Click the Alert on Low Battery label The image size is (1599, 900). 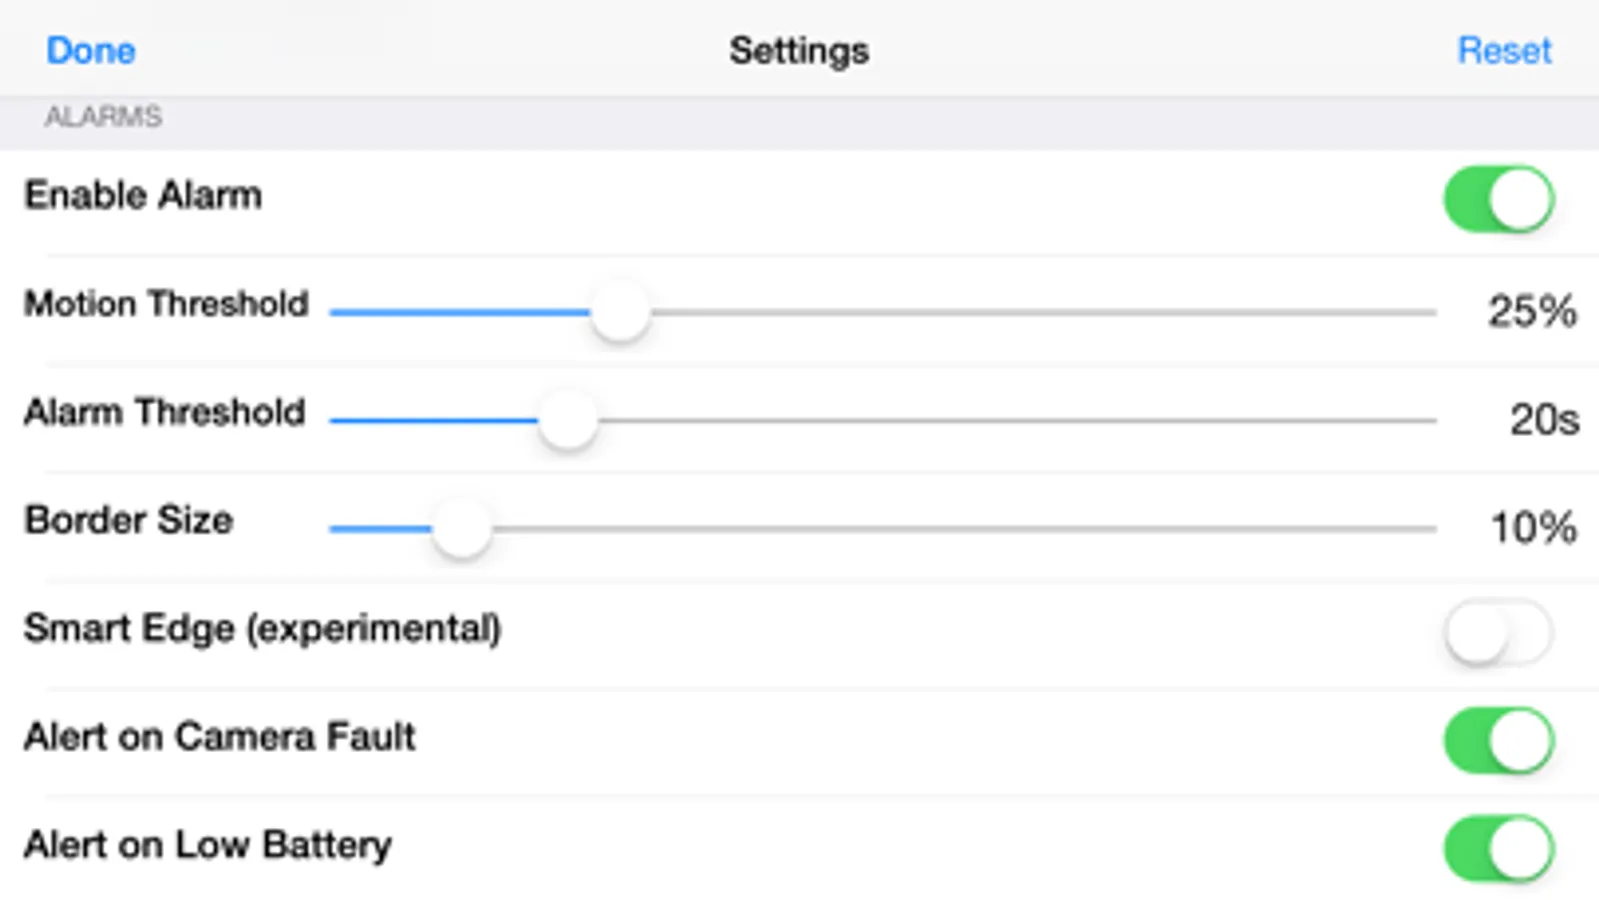coord(207,845)
